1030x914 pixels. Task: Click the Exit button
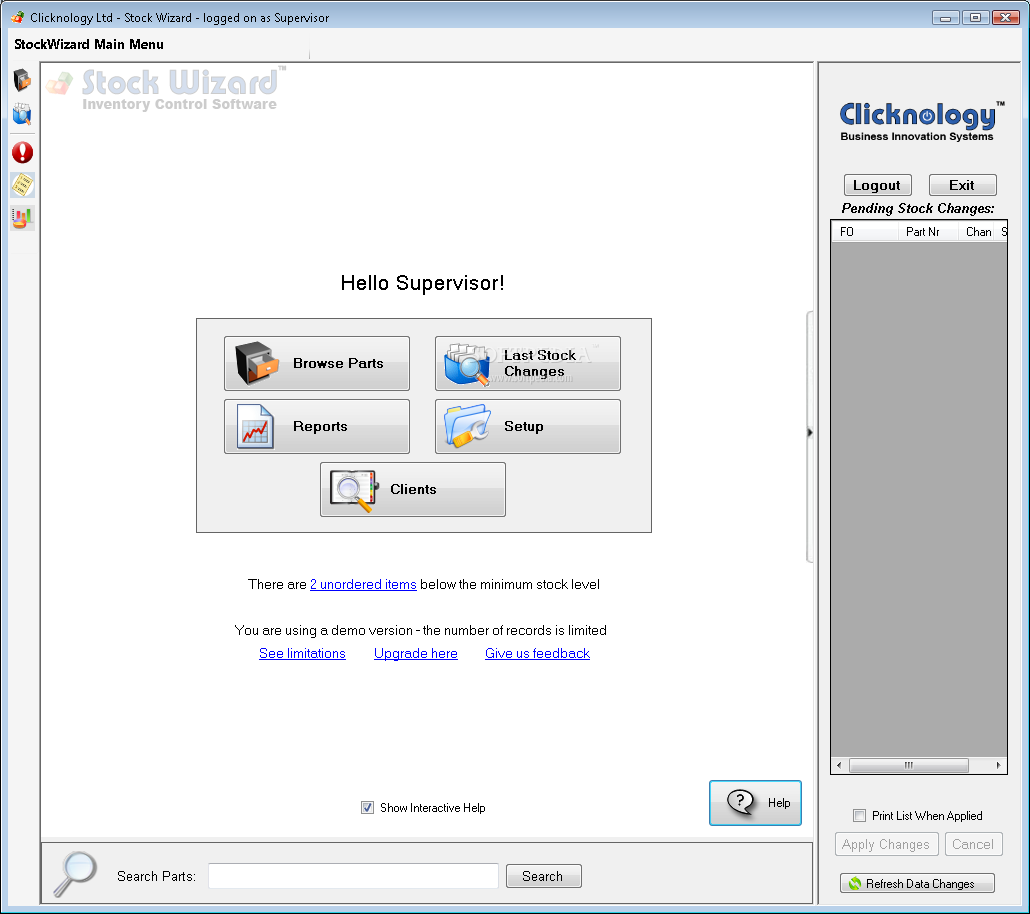click(x=962, y=185)
